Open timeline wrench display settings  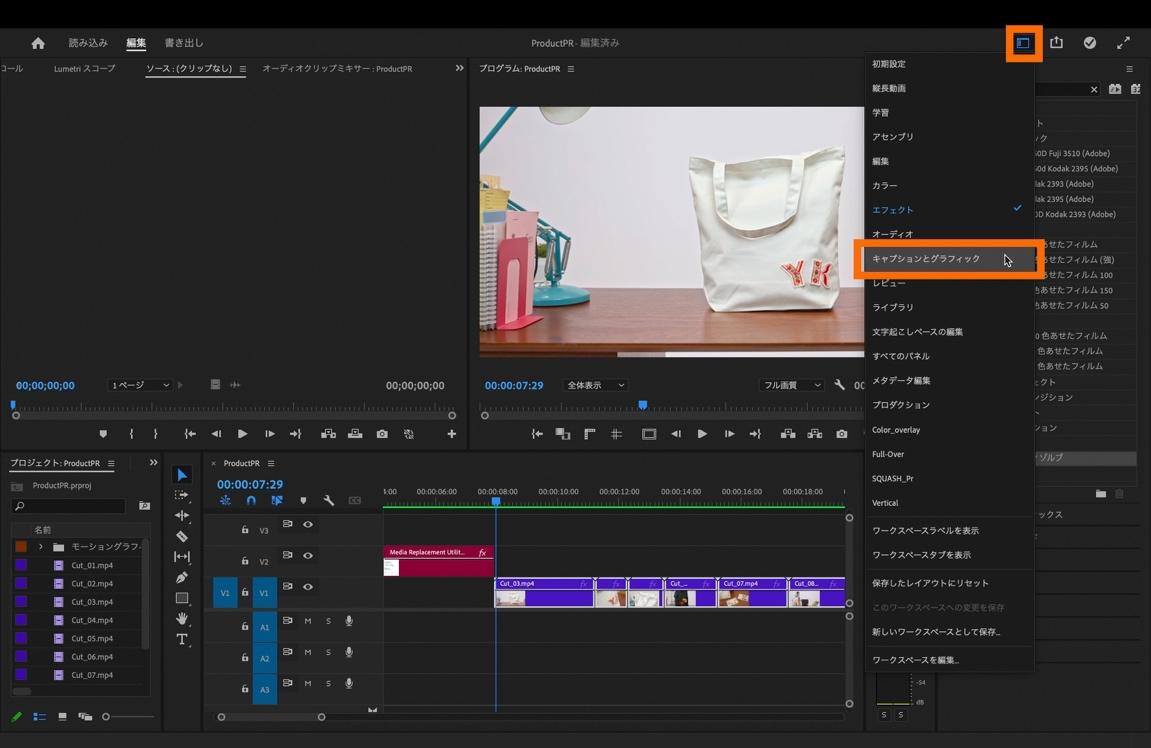click(x=328, y=500)
